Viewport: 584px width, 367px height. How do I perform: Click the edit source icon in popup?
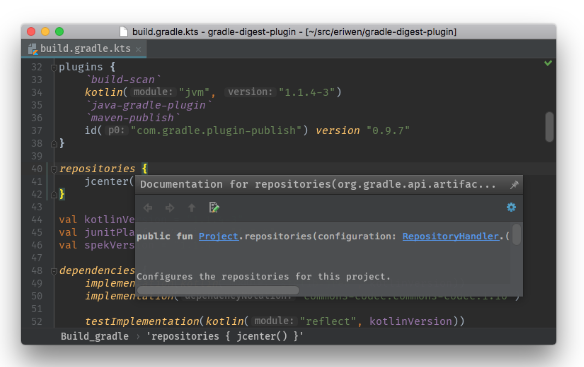(214, 208)
